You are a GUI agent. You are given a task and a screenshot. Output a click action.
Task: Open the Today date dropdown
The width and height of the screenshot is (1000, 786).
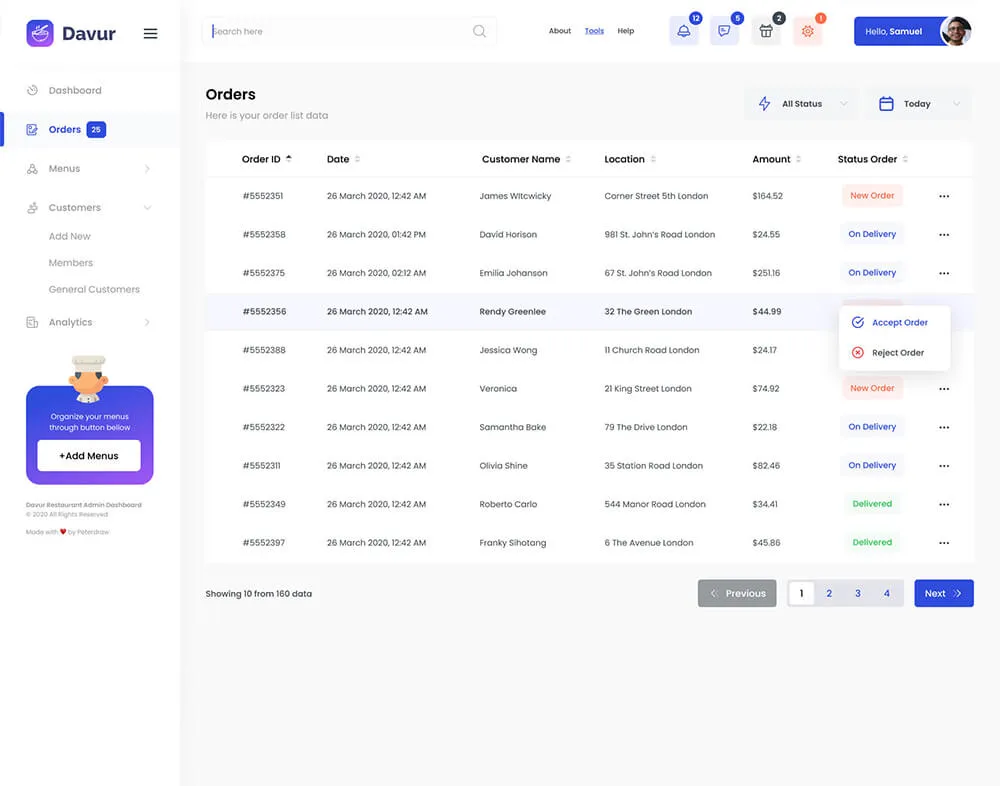pyautogui.click(x=918, y=104)
